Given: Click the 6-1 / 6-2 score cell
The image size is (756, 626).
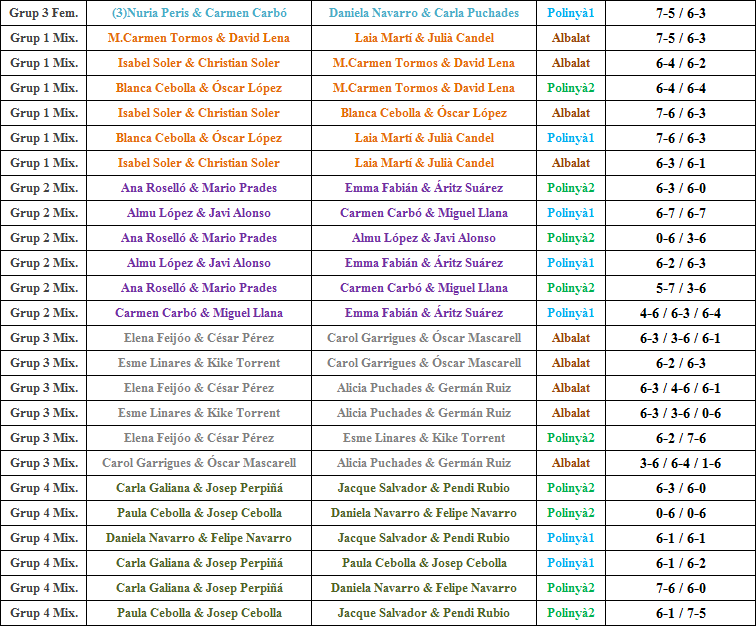Looking at the screenshot, I should (680, 563).
